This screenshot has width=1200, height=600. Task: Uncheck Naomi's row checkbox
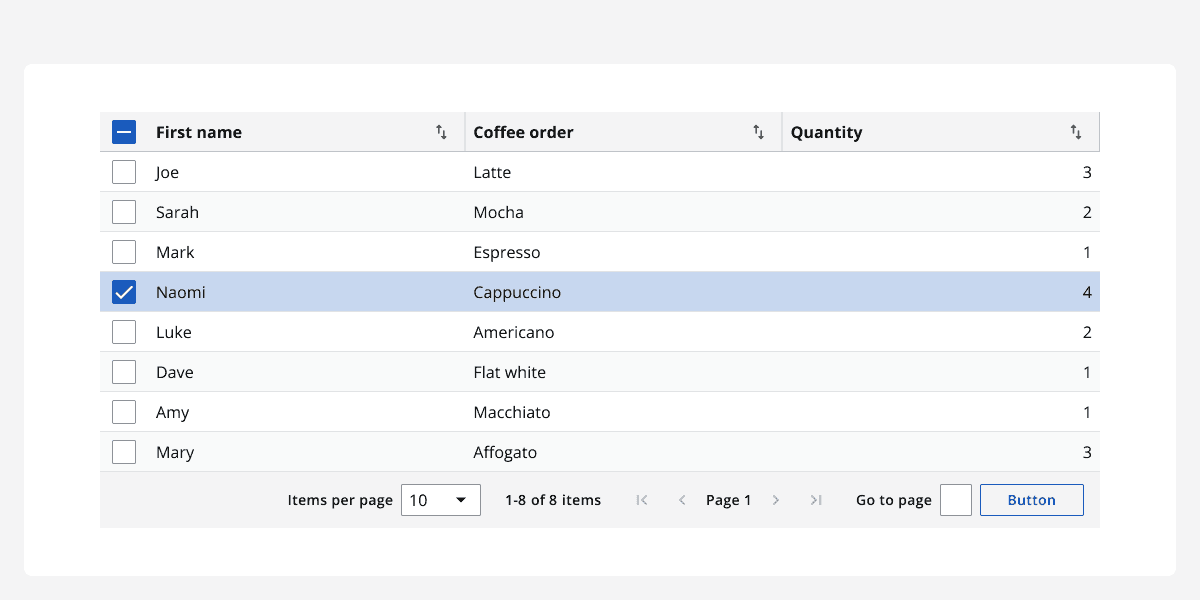pos(123,291)
